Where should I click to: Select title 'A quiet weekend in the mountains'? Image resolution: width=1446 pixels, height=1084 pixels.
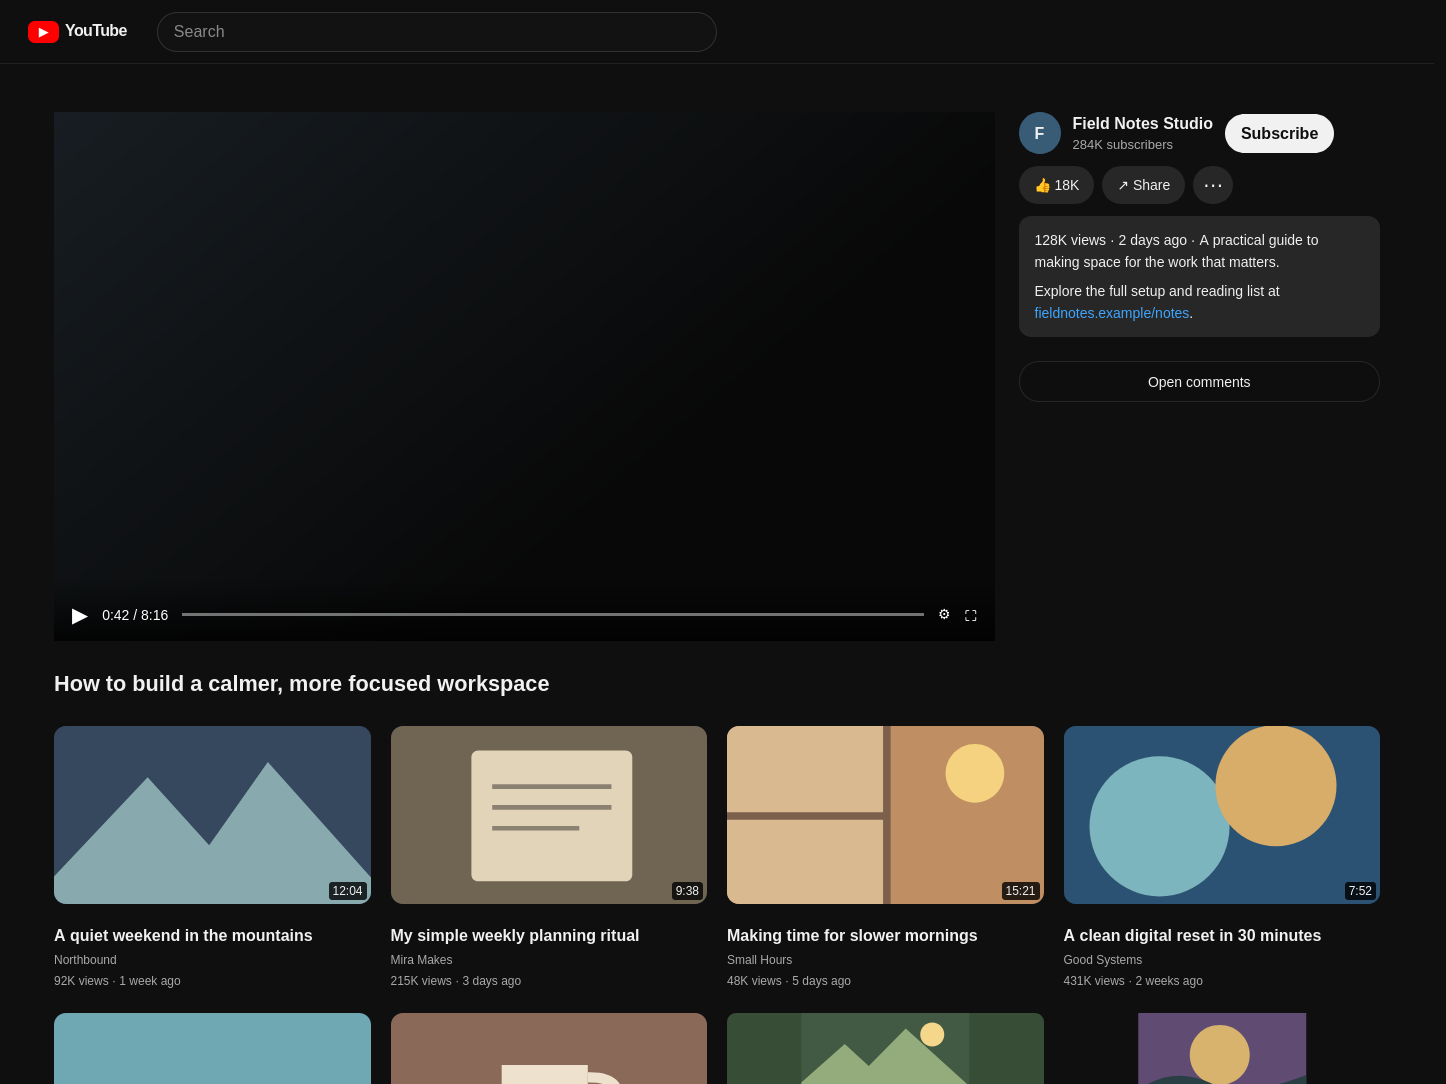pos(183,936)
